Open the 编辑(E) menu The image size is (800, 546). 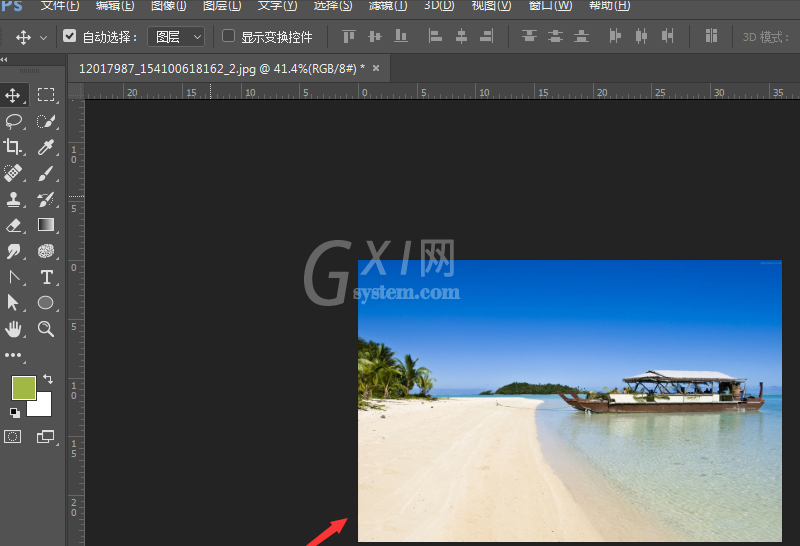115,6
